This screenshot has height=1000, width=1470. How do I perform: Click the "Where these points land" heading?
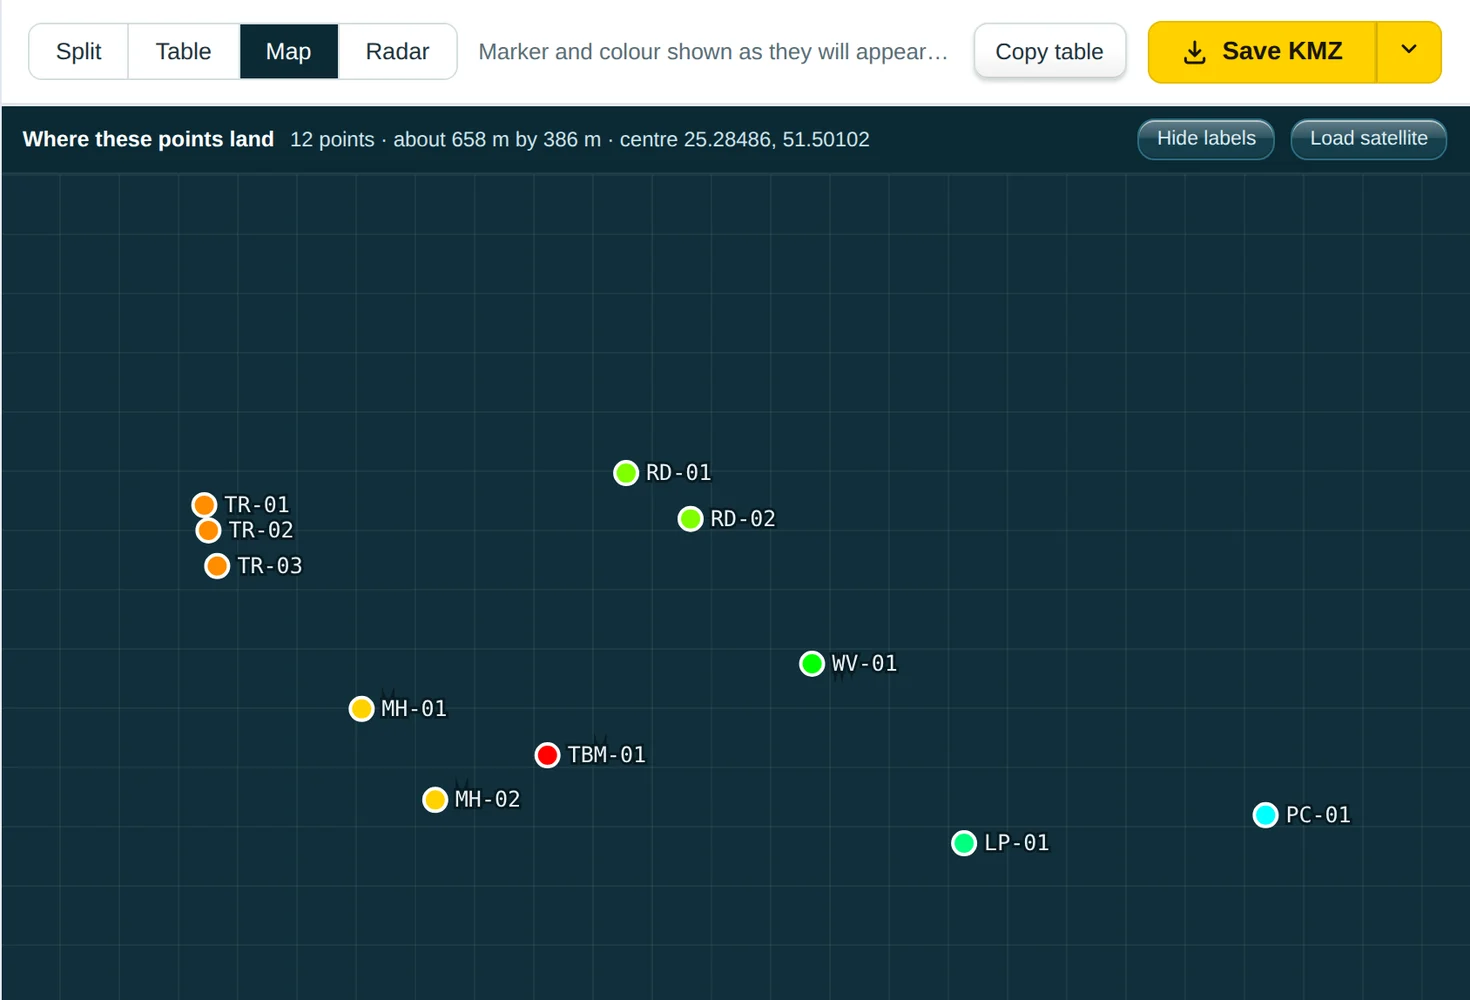pos(148,140)
